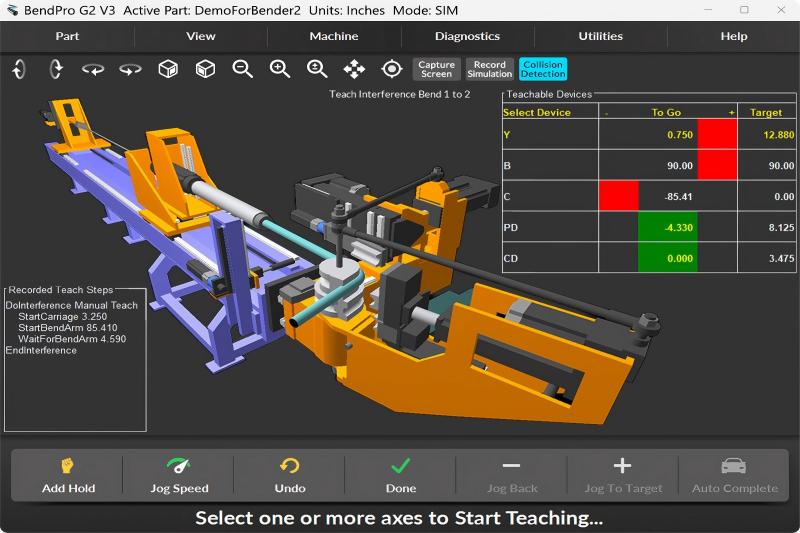Click the Undo arrow button
800x533 pixels.
(290, 475)
